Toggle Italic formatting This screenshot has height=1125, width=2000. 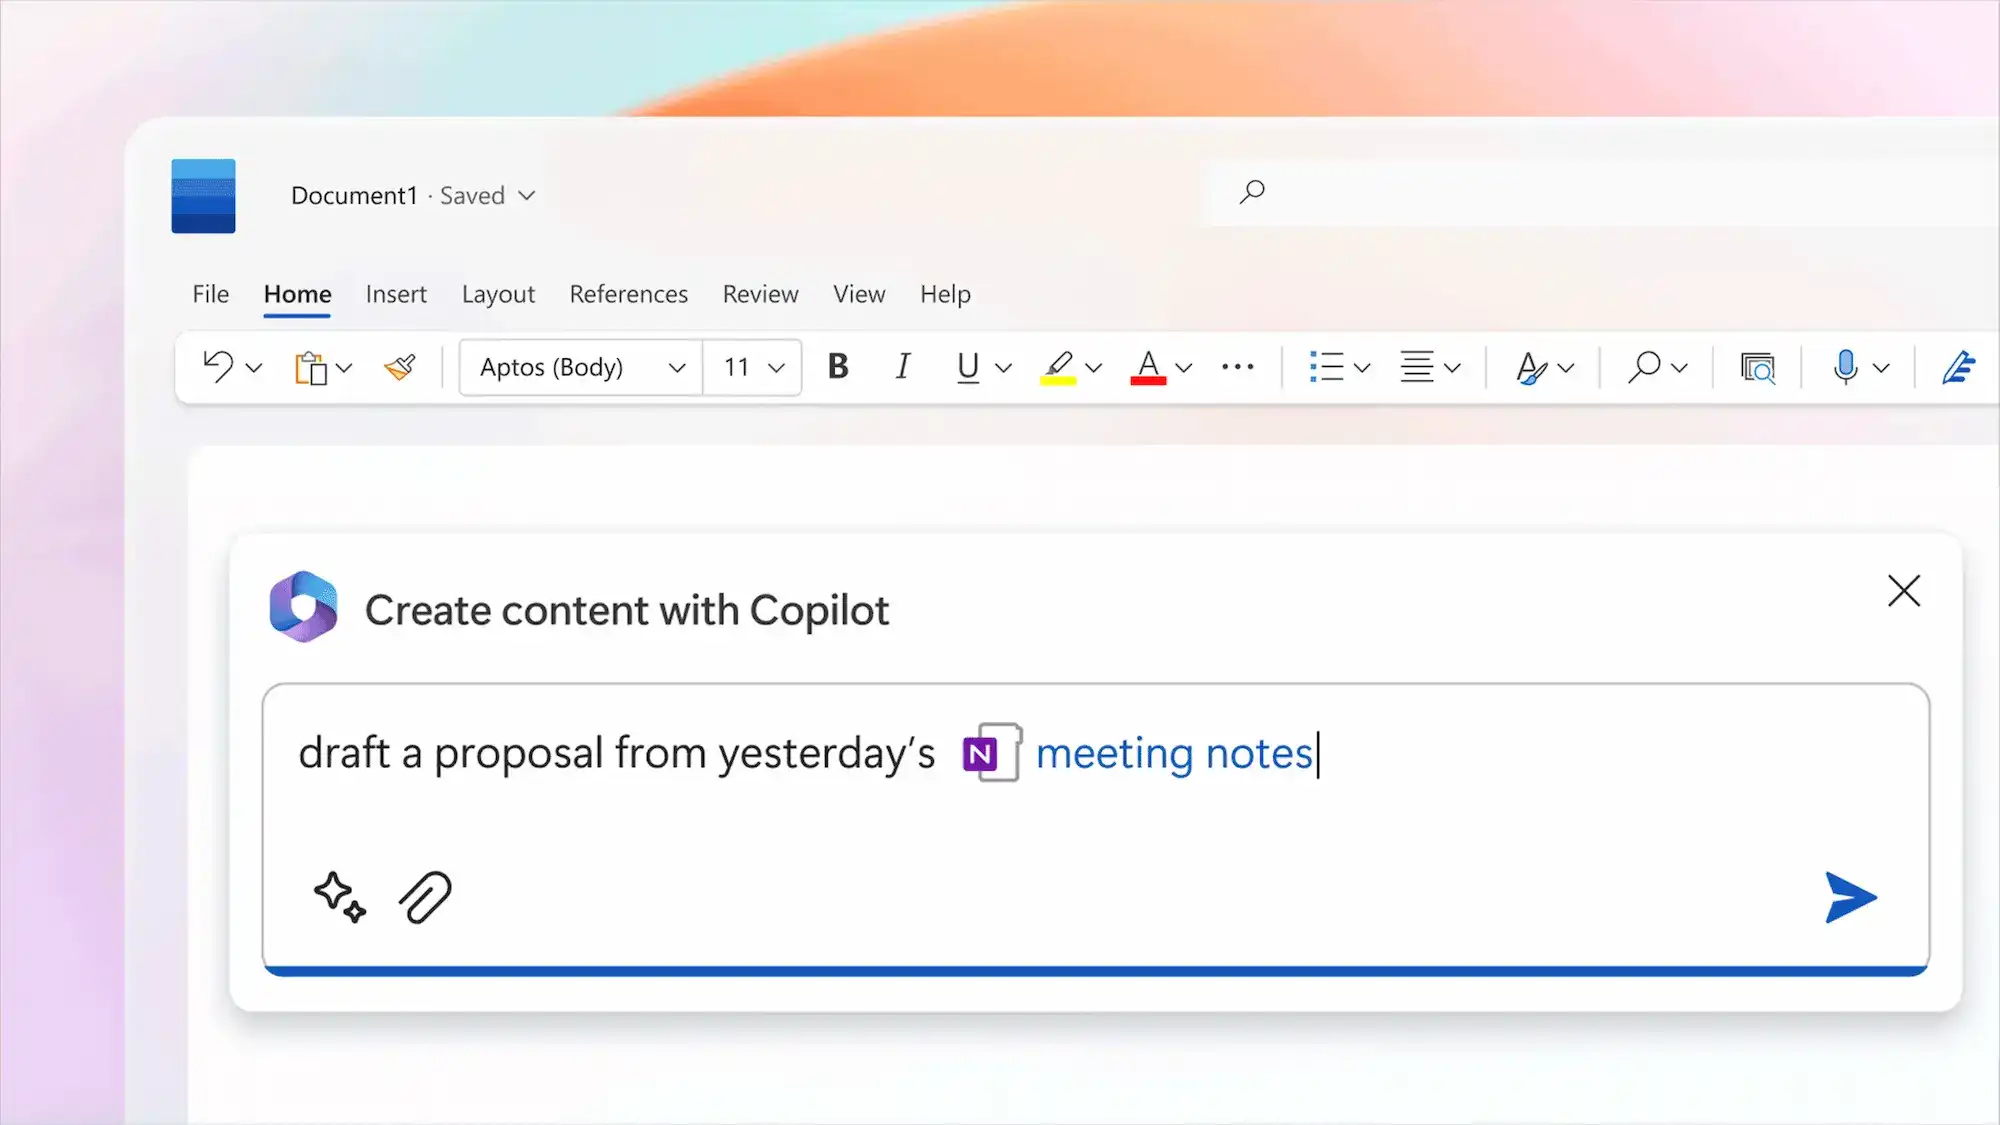903,367
